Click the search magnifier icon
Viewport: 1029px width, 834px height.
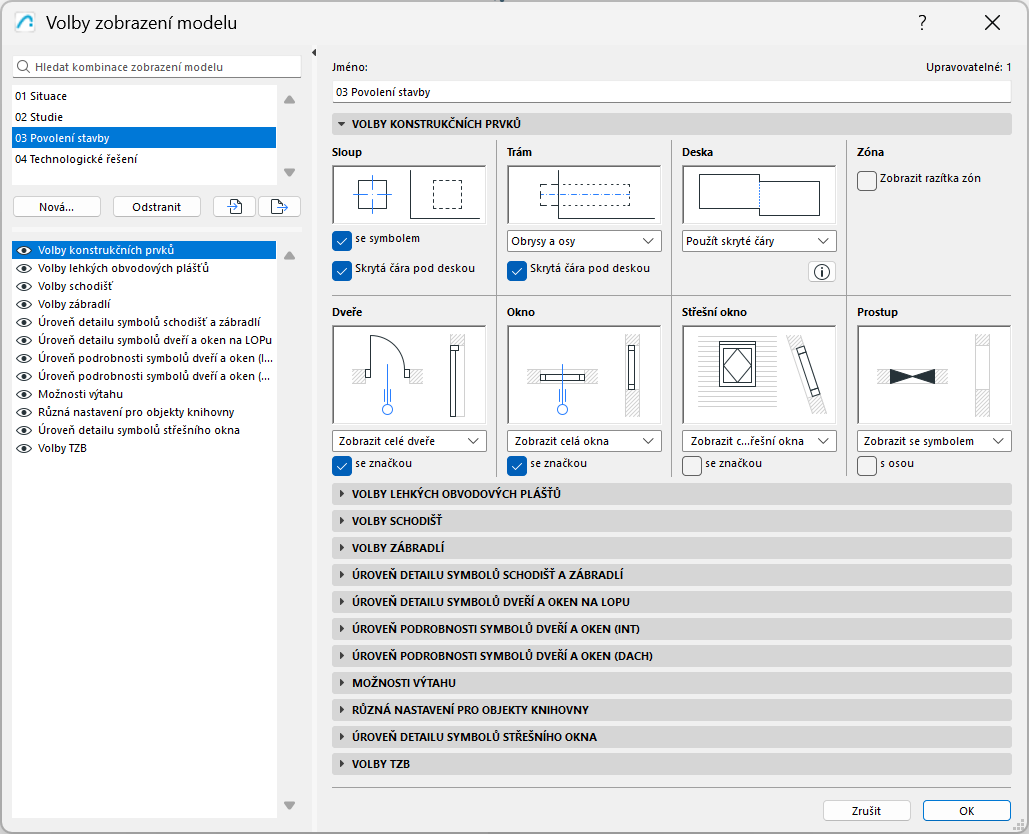(x=21, y=66)
